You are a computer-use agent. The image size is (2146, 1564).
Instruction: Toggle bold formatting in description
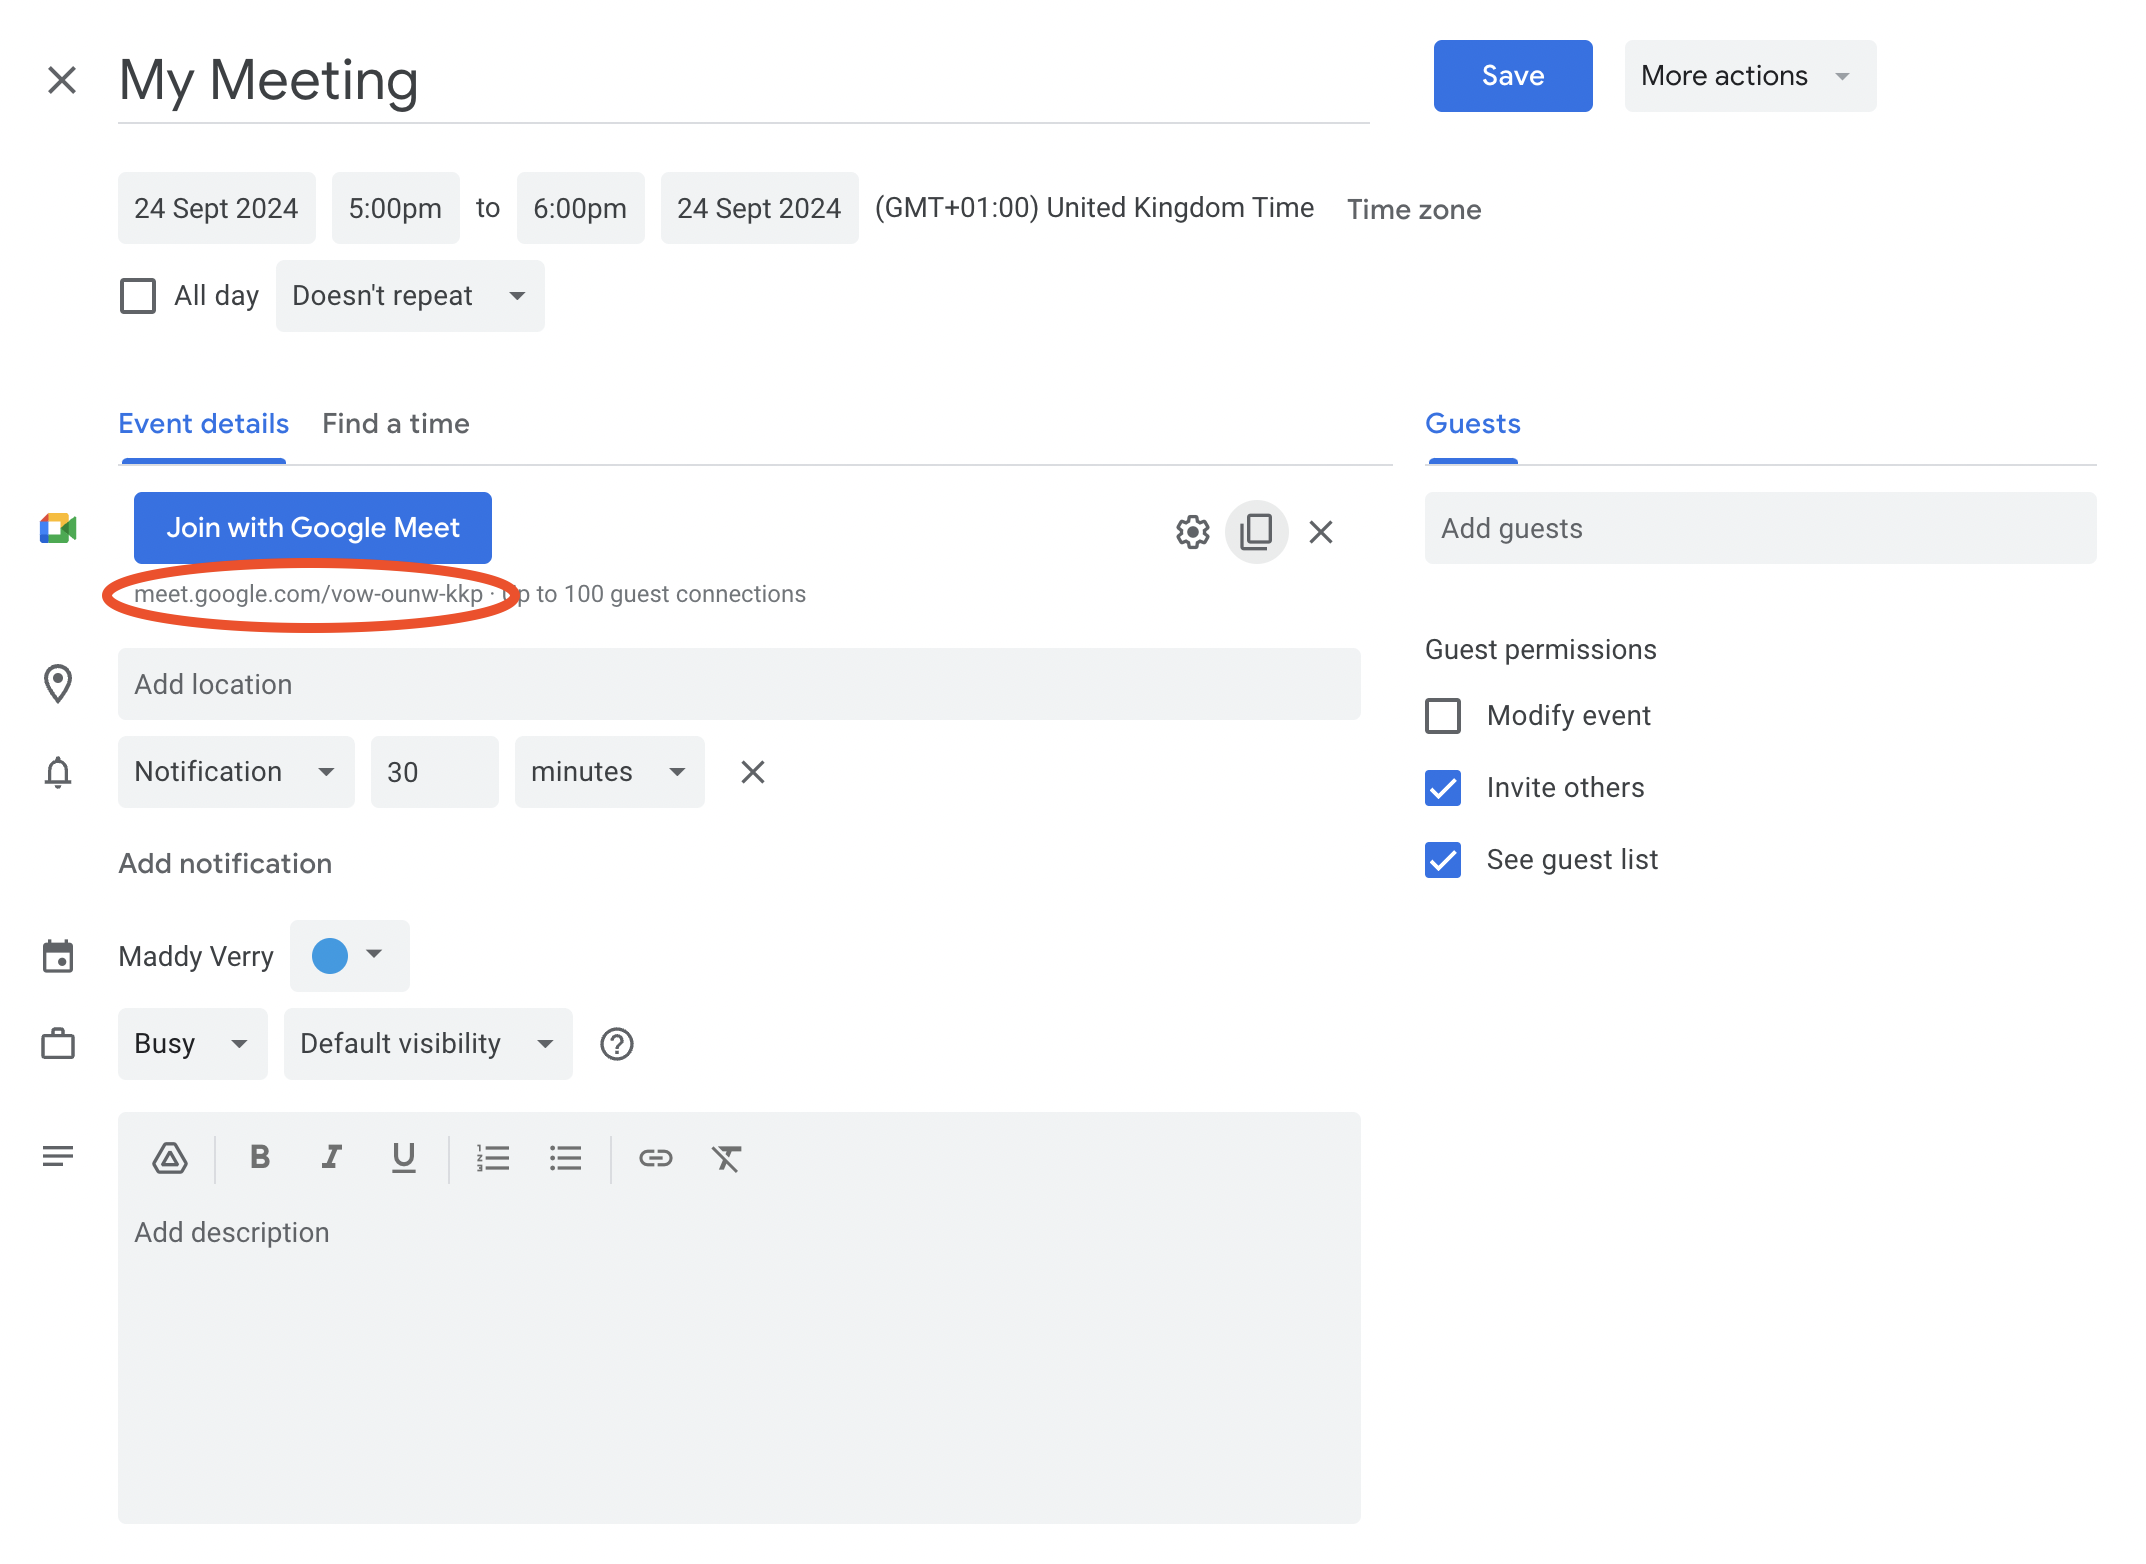coord(260,1157)
